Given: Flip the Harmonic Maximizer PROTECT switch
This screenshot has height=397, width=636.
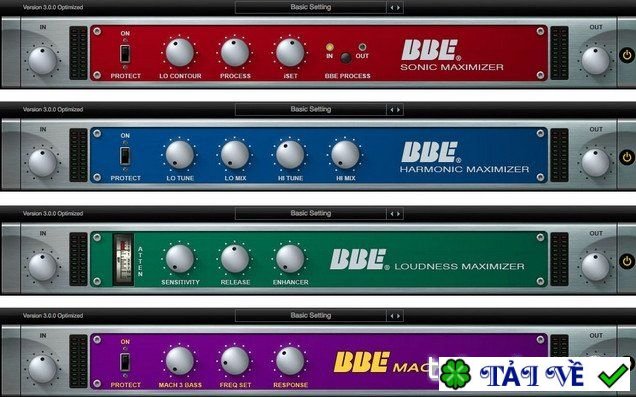Looking at the screenshot, I should coord(125,156).
